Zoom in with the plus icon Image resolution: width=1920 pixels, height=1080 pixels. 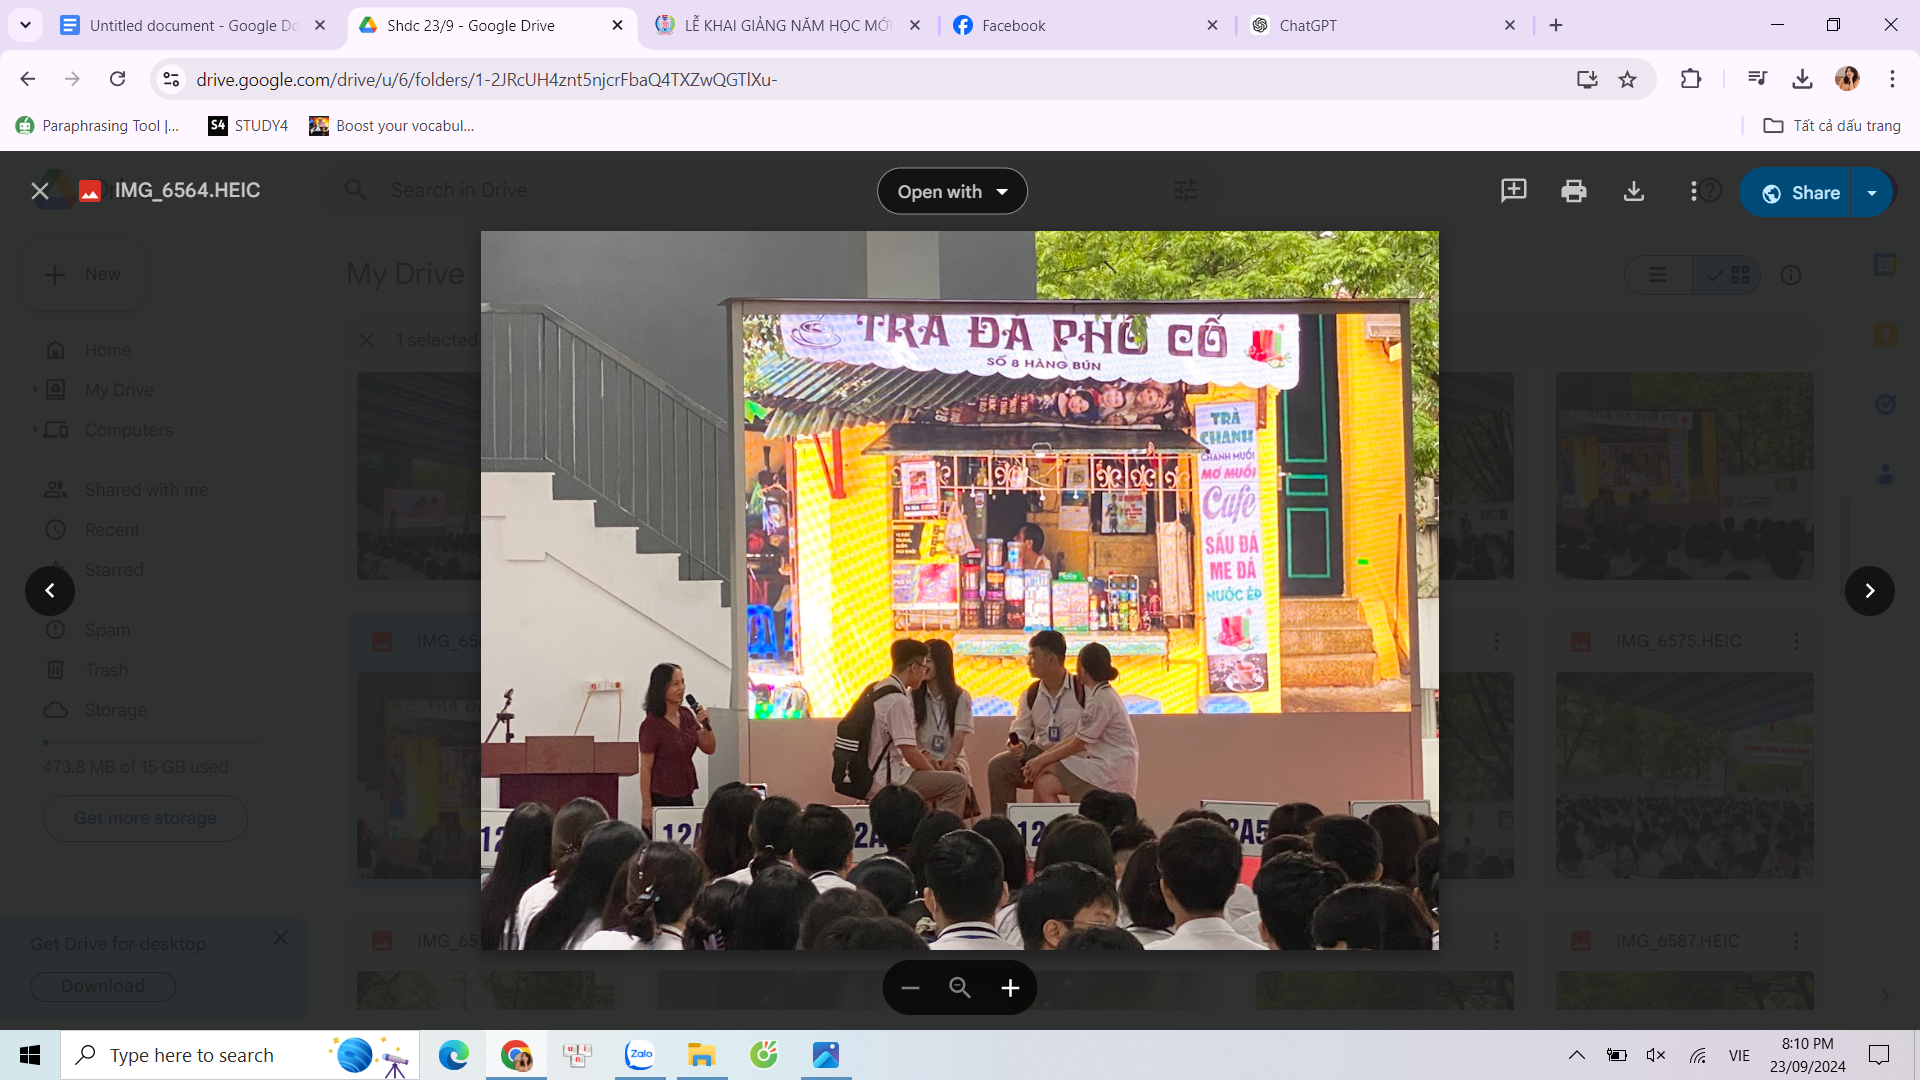1010,988
